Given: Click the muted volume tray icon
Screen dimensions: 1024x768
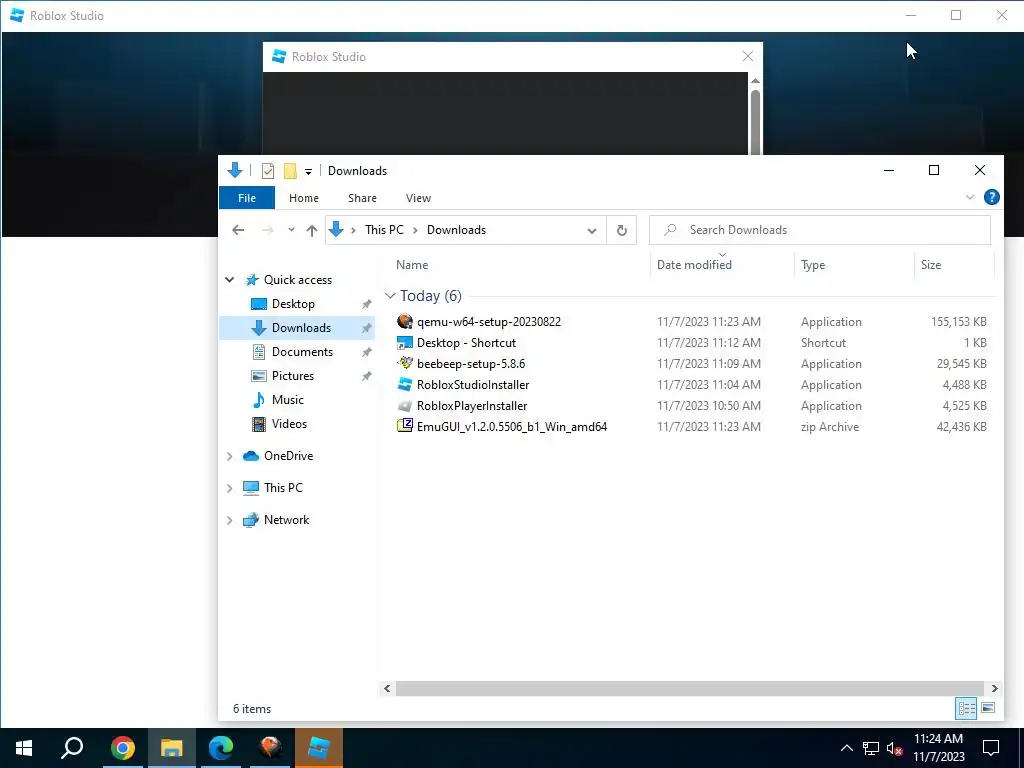Looking at the screenshot, I should pyautogui.click(x=894, y=748).
